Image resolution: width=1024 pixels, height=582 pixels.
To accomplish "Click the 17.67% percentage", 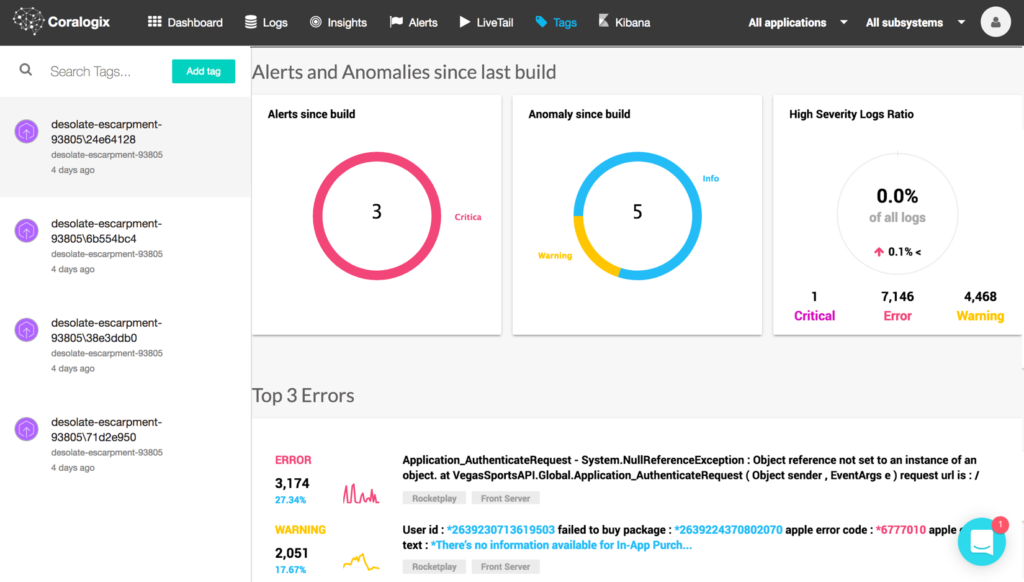I will (291, 570).
